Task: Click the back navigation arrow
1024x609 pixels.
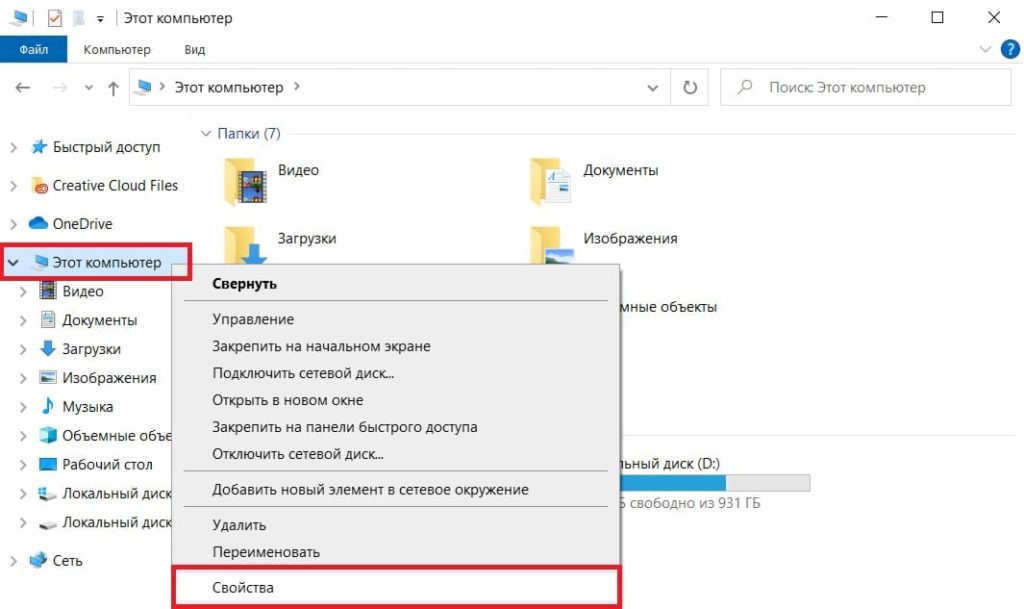Action: coord(23,87)
